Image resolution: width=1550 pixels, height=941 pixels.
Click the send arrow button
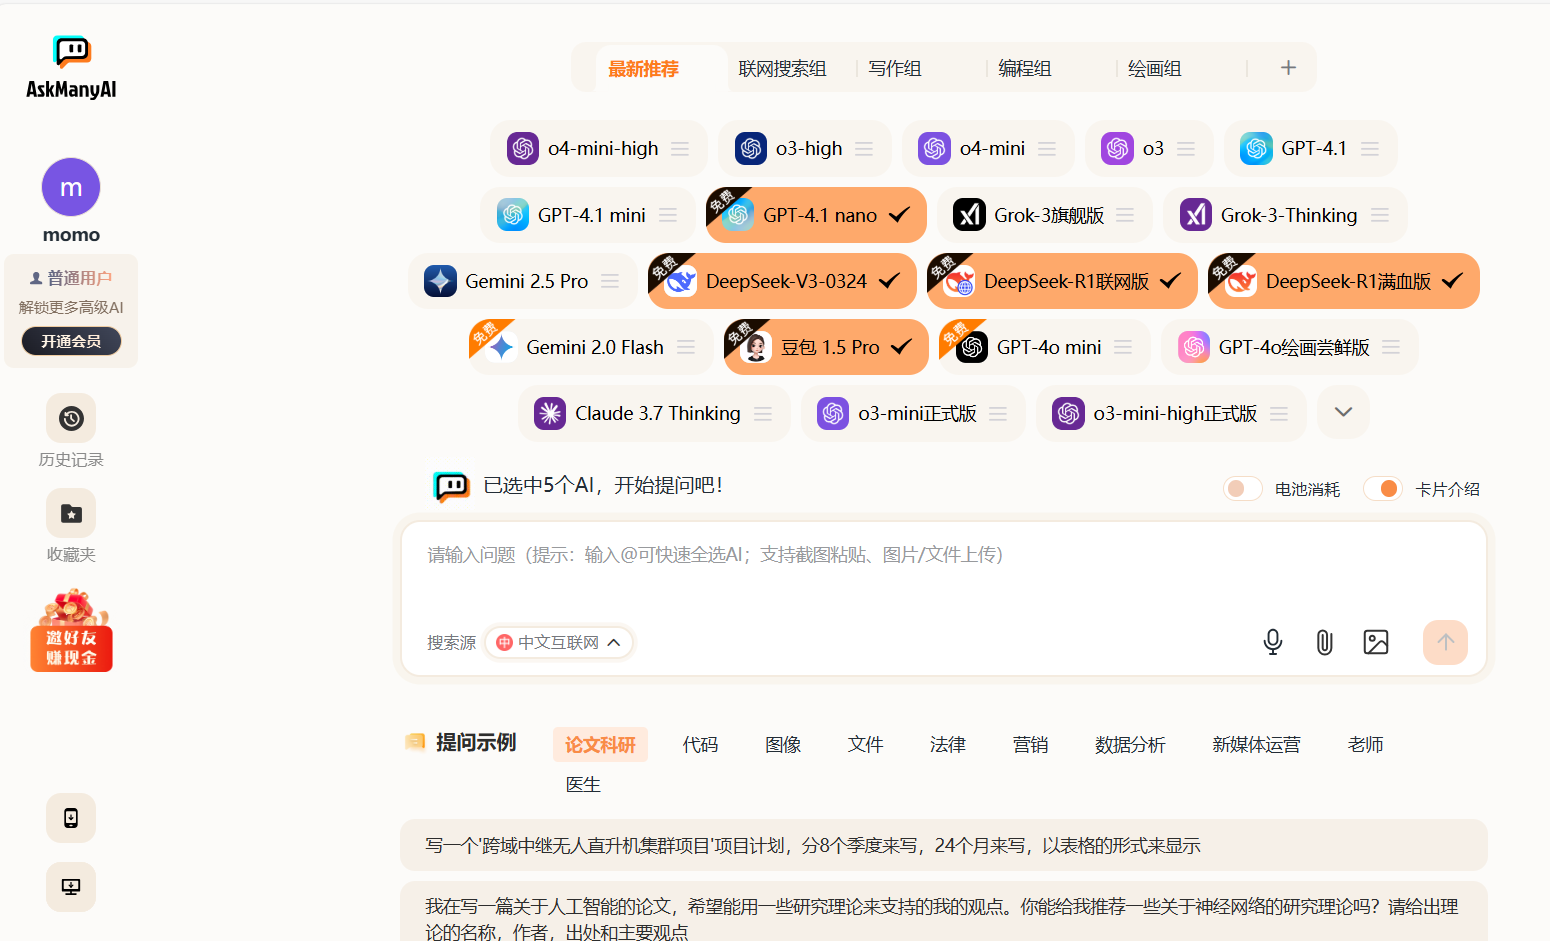[x=1445, y=642]
